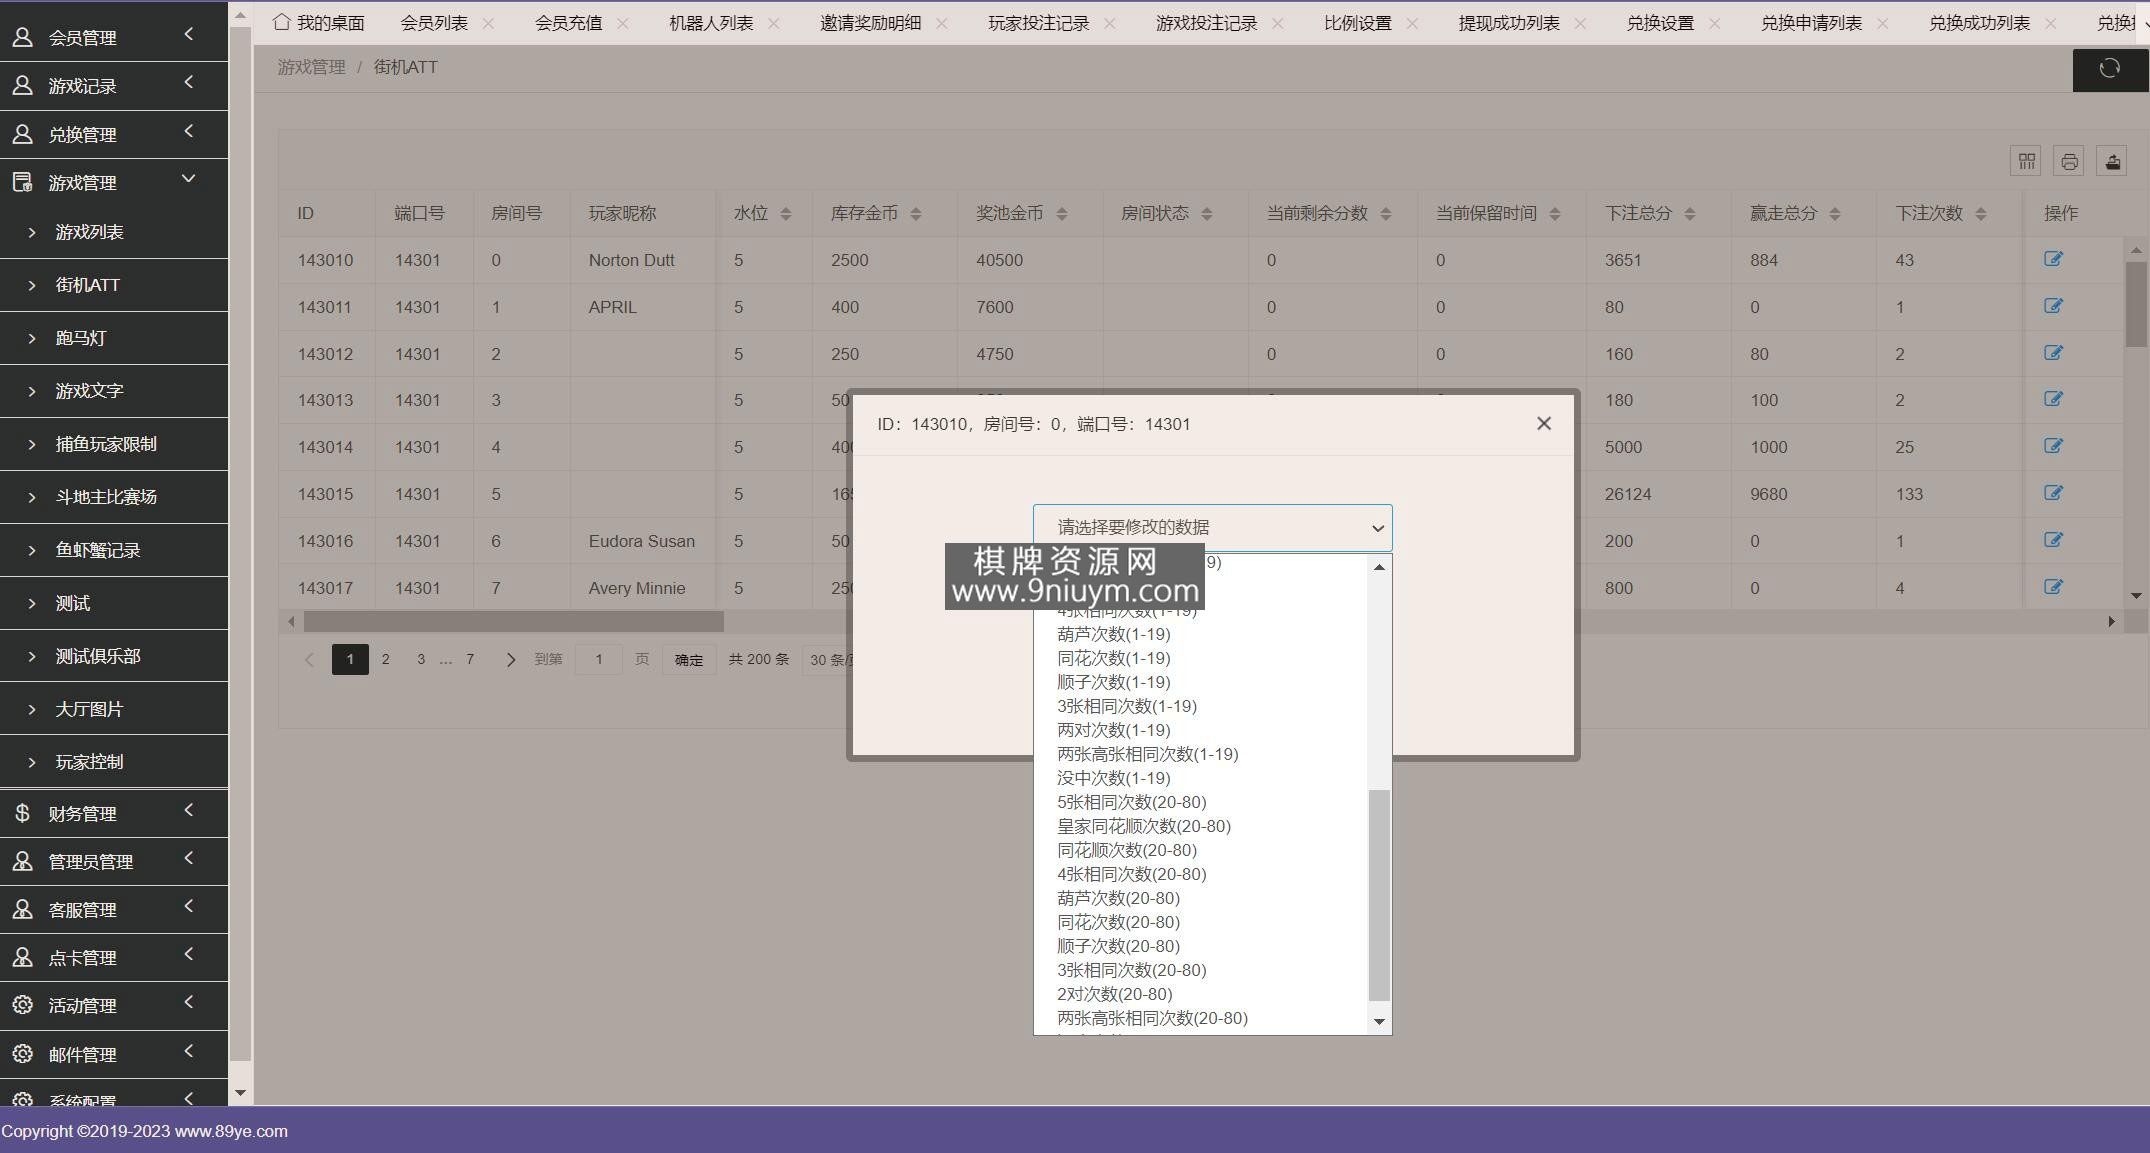Expand 财务管理 sidebar menu
The width and height of the screenshot is (2150, 1153).
[x=114, y=813]
